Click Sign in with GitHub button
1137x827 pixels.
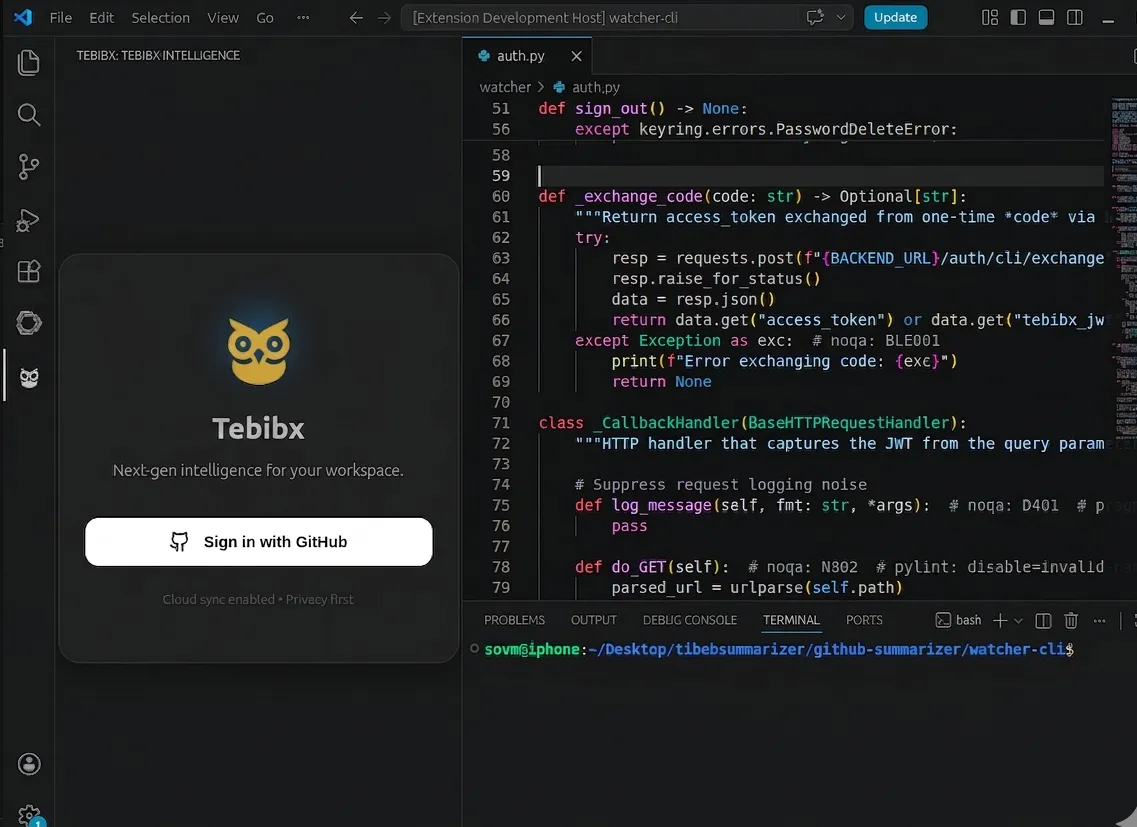pos(258,542)
